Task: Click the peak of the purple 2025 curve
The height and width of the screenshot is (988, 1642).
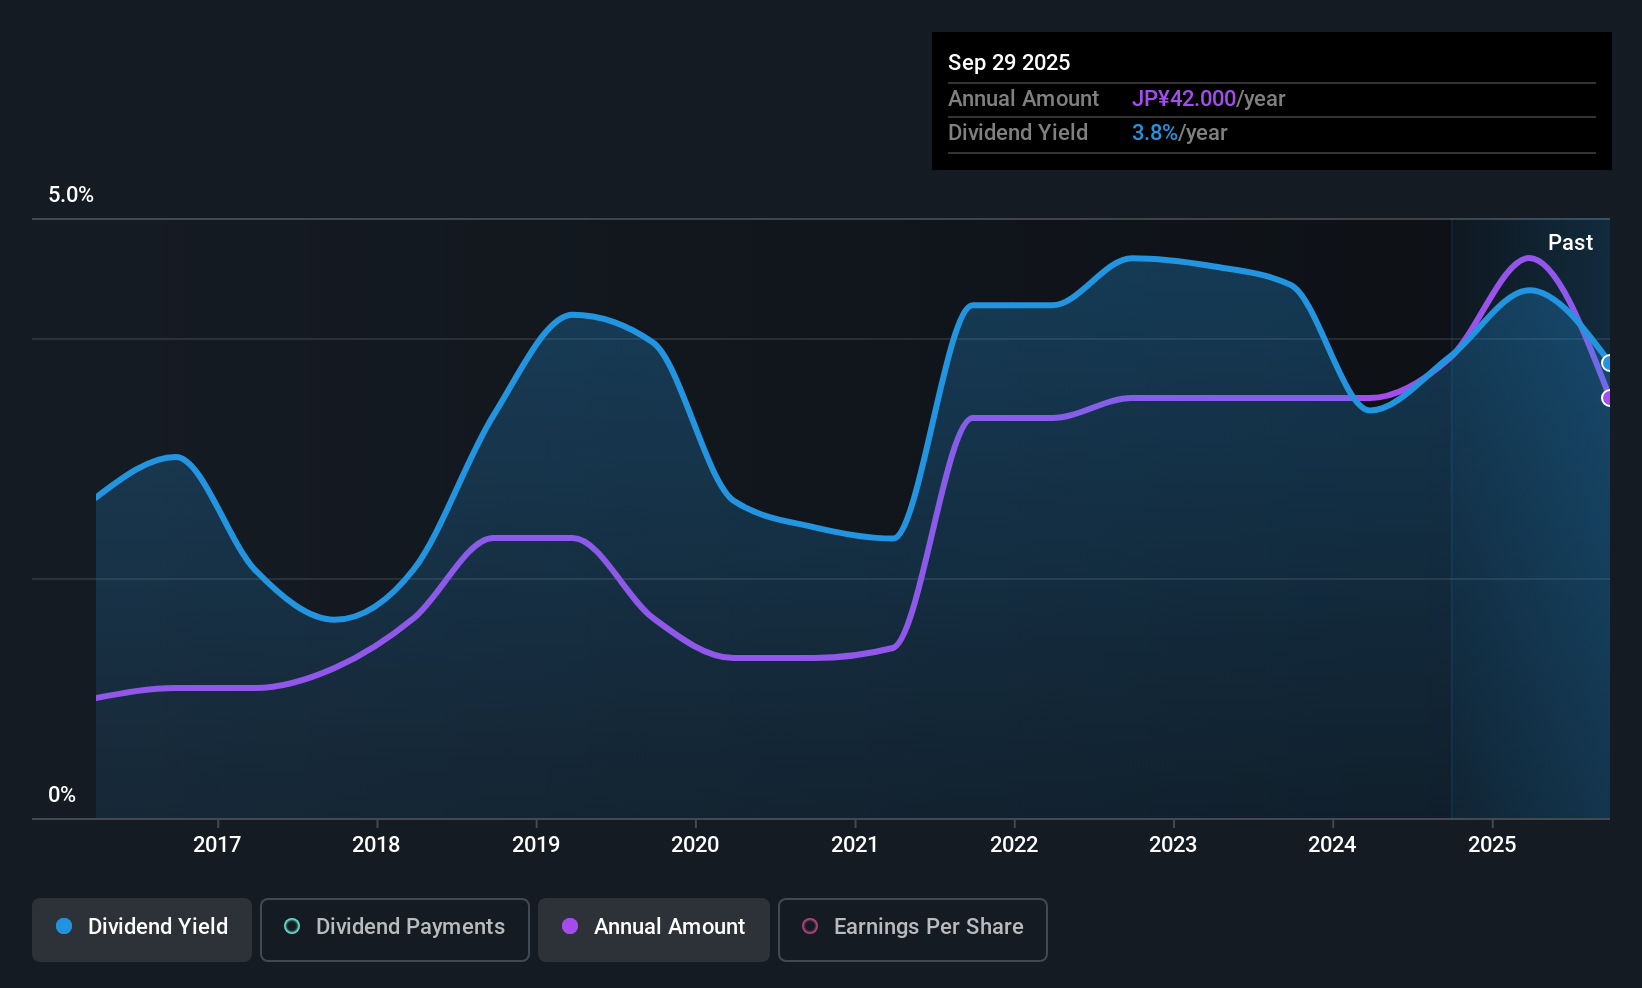Action: [x=1528, y=258]
